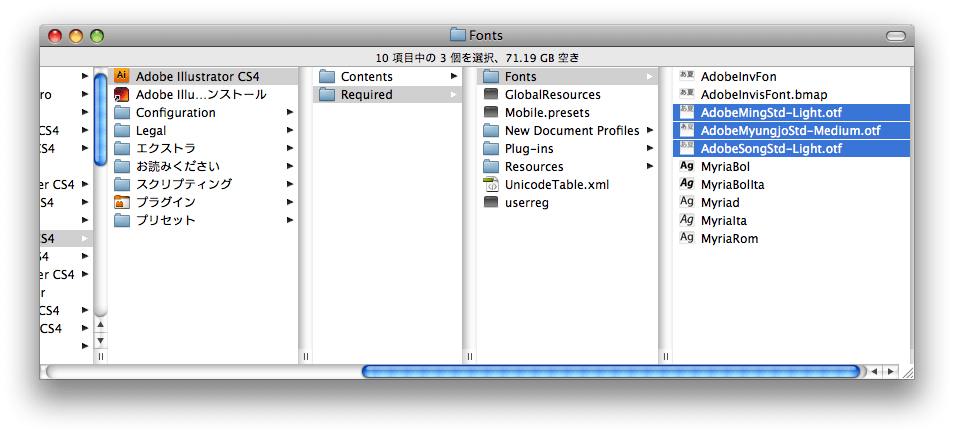This screenshot has height=434, width=954.
Task: Select the Mobile.presets file name
Action: coord(547,113)
